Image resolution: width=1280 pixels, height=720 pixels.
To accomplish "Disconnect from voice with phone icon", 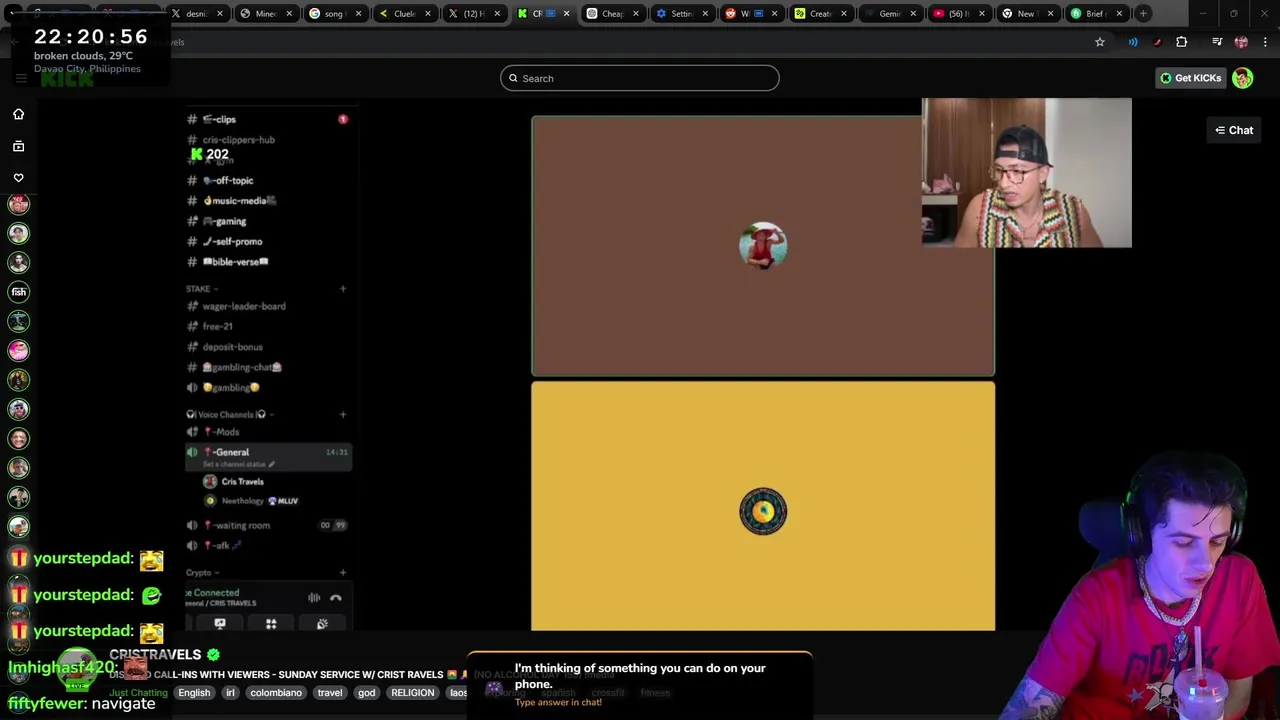I will [336, 598].
